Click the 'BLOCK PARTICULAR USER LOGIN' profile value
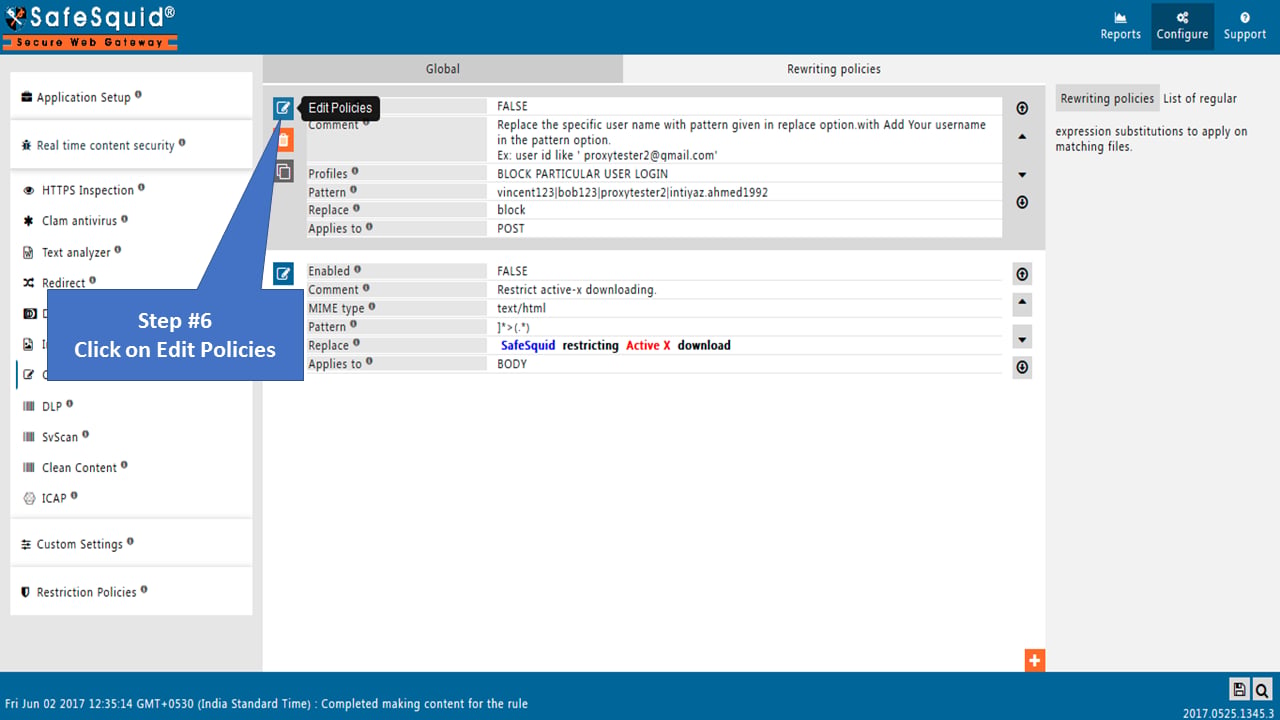The image size is (1280, 720). [x=582, y=174]
